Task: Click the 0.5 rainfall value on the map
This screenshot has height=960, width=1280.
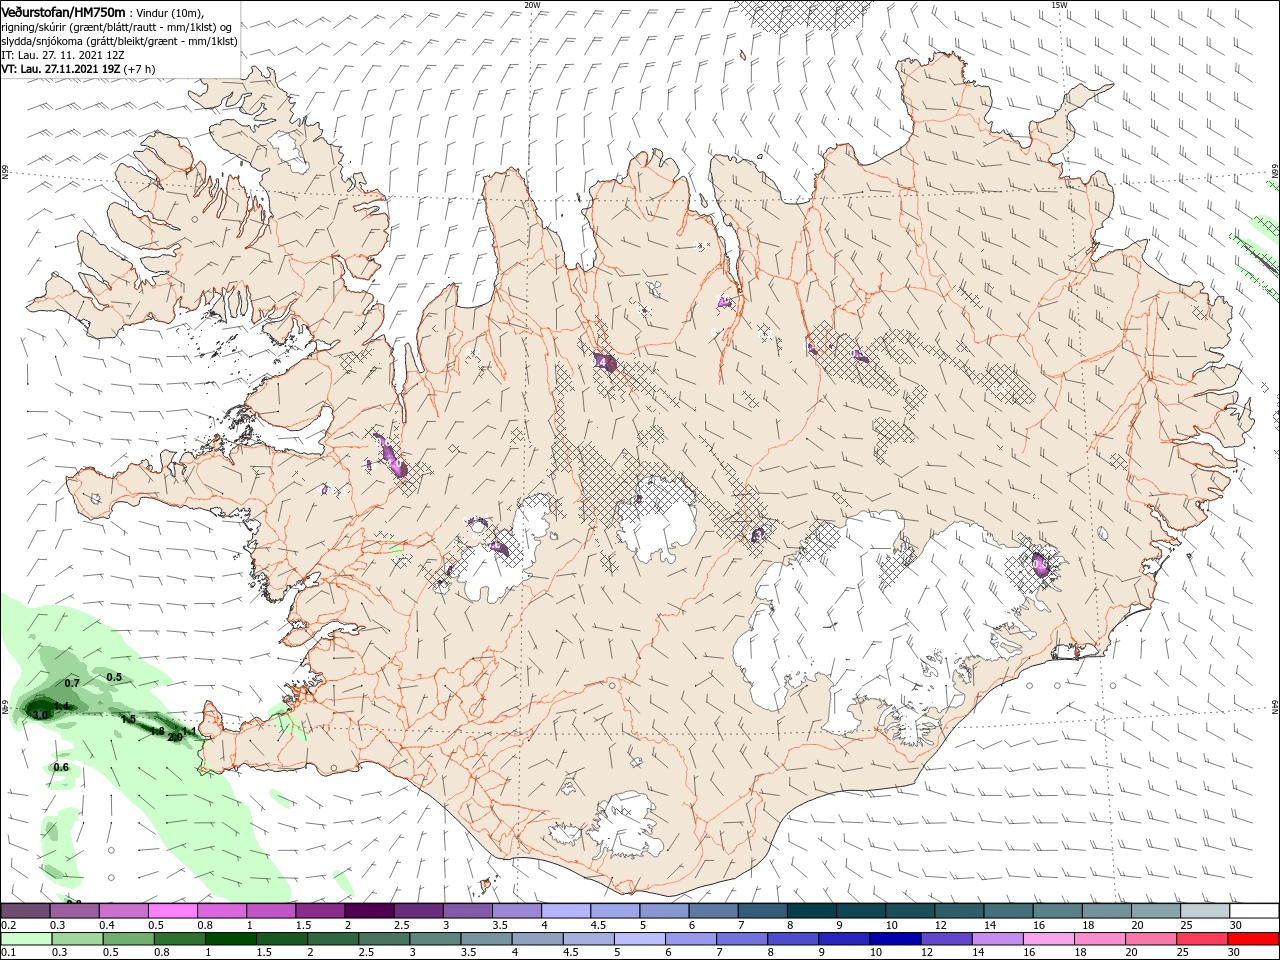Action: point(114,677)
